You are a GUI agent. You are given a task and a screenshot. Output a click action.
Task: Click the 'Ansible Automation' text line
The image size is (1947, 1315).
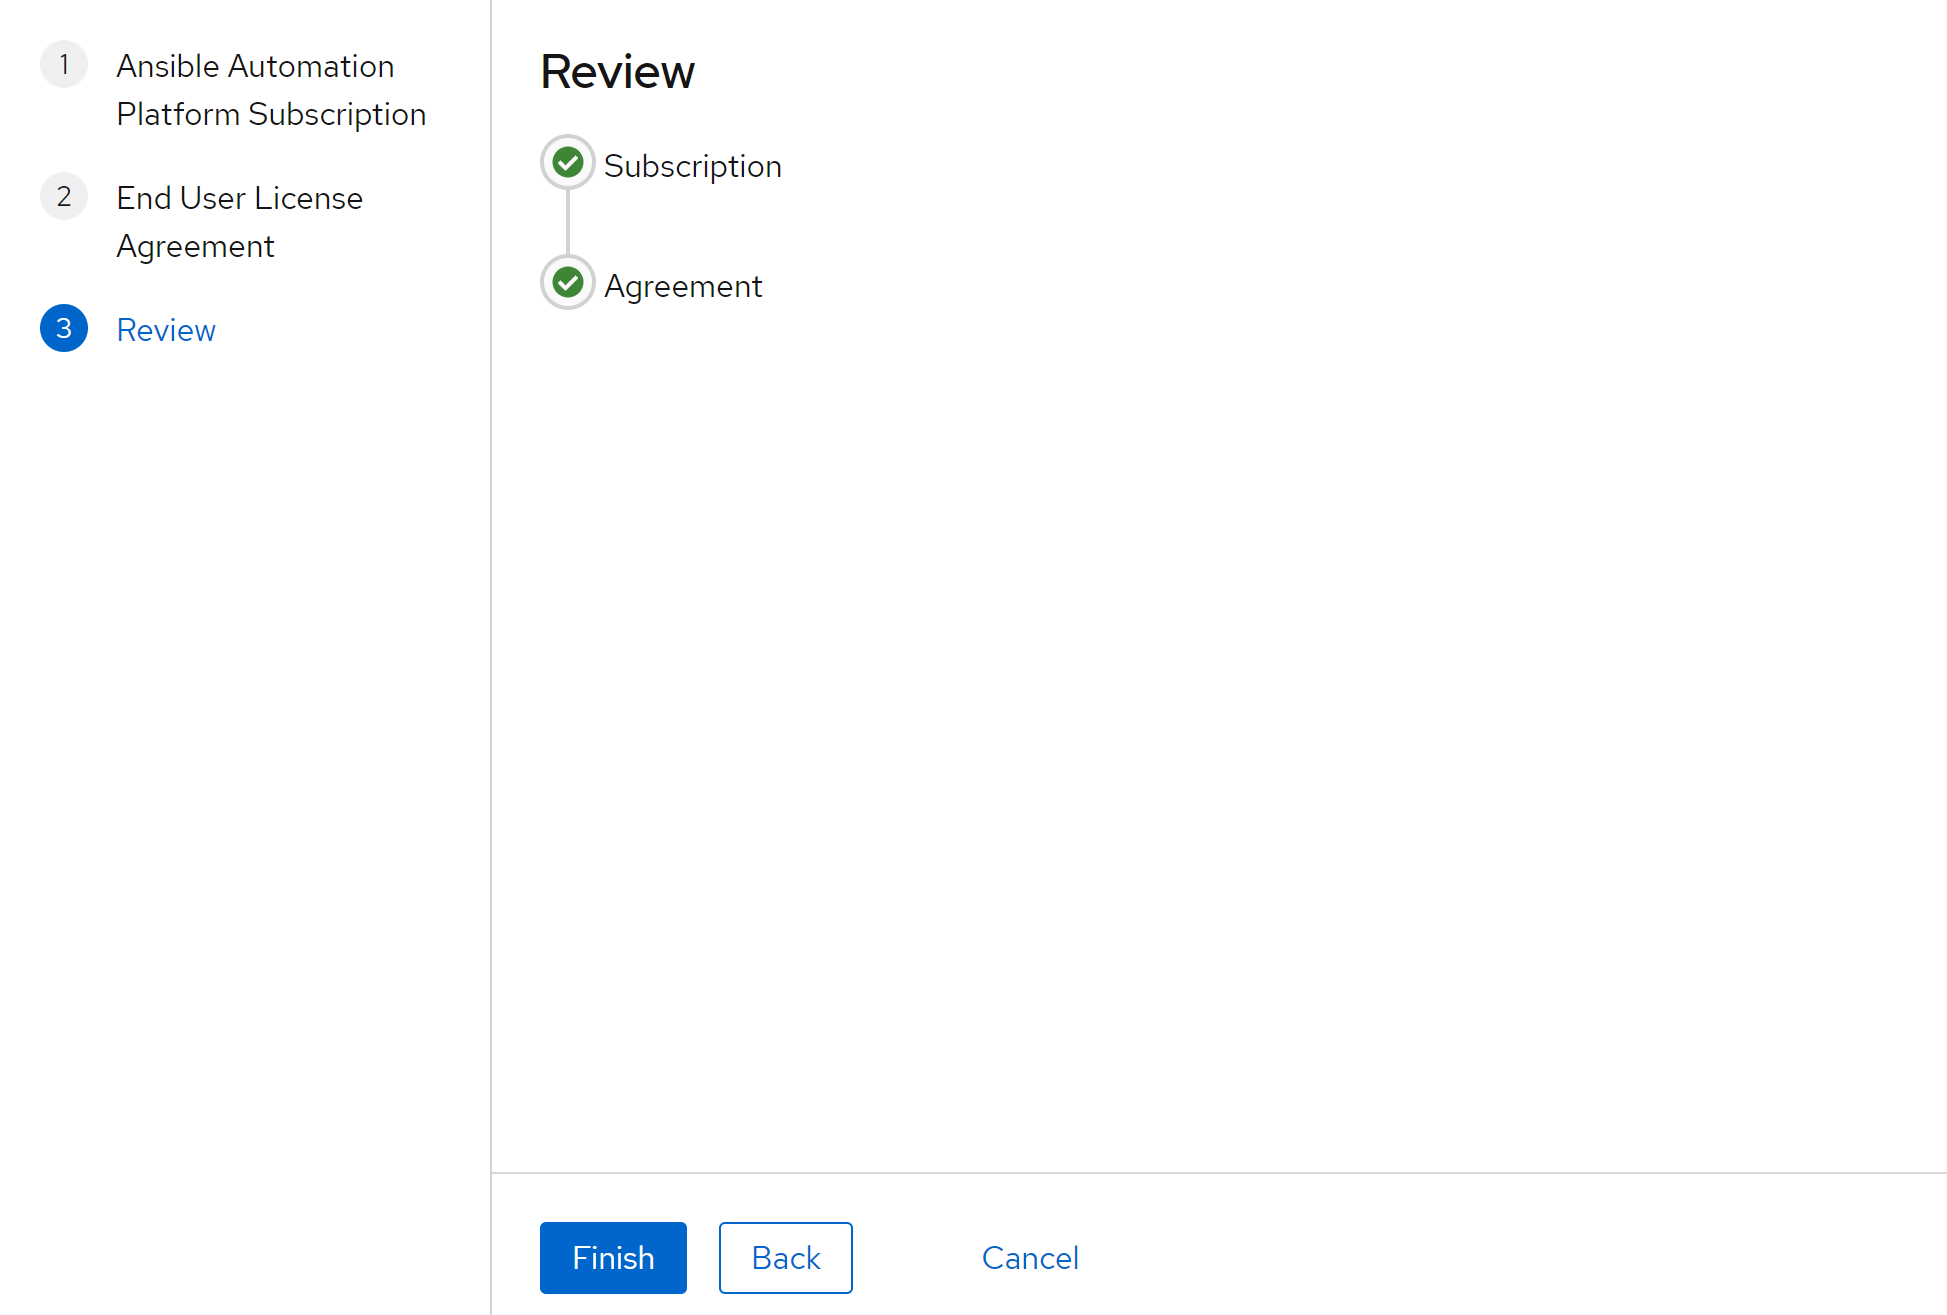pyautogui.click(x=255, y=66)
